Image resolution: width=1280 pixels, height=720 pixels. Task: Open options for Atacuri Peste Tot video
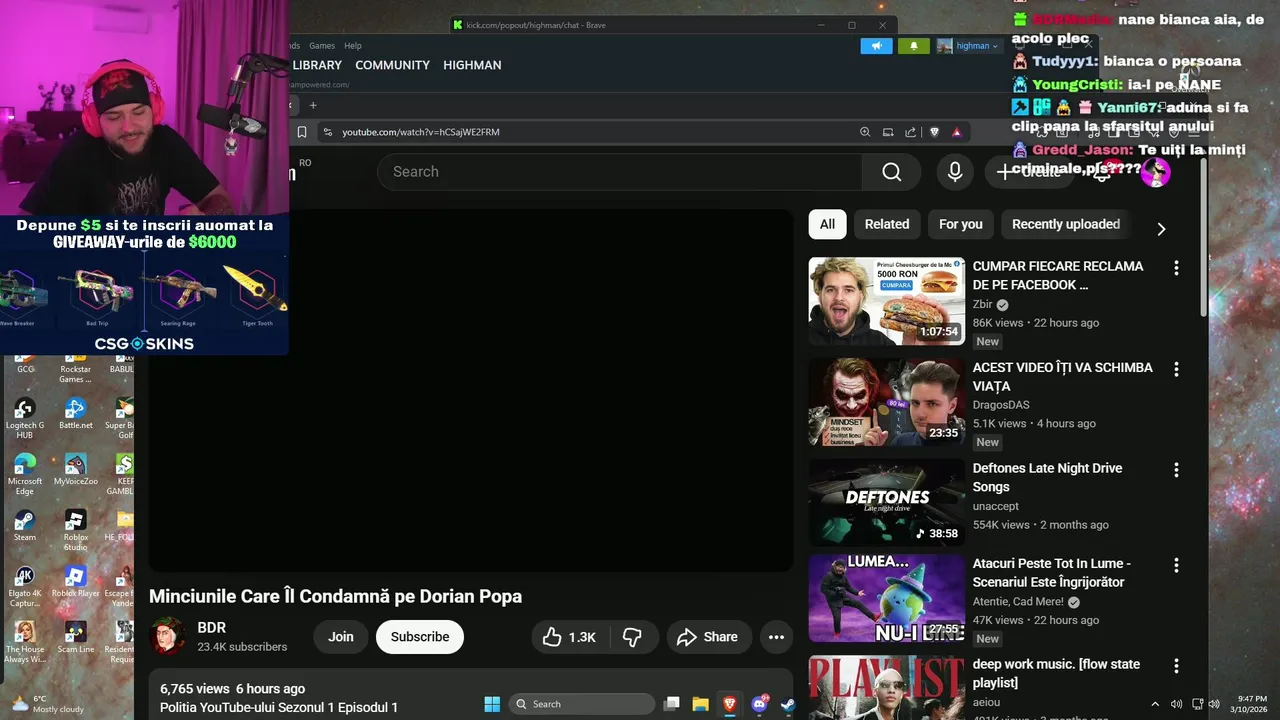[1176, 565]
